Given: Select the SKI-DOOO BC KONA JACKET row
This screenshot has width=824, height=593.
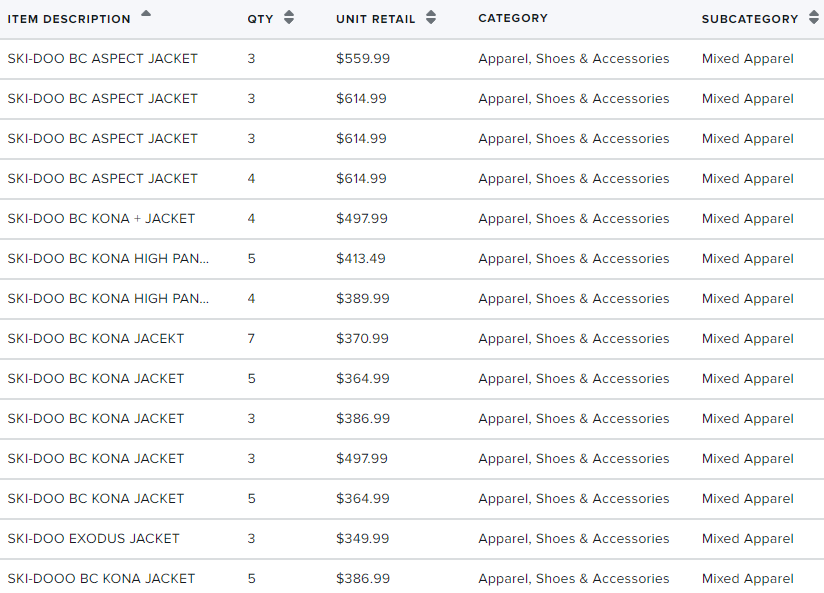Looking at the screenshot, I should 412,576.
